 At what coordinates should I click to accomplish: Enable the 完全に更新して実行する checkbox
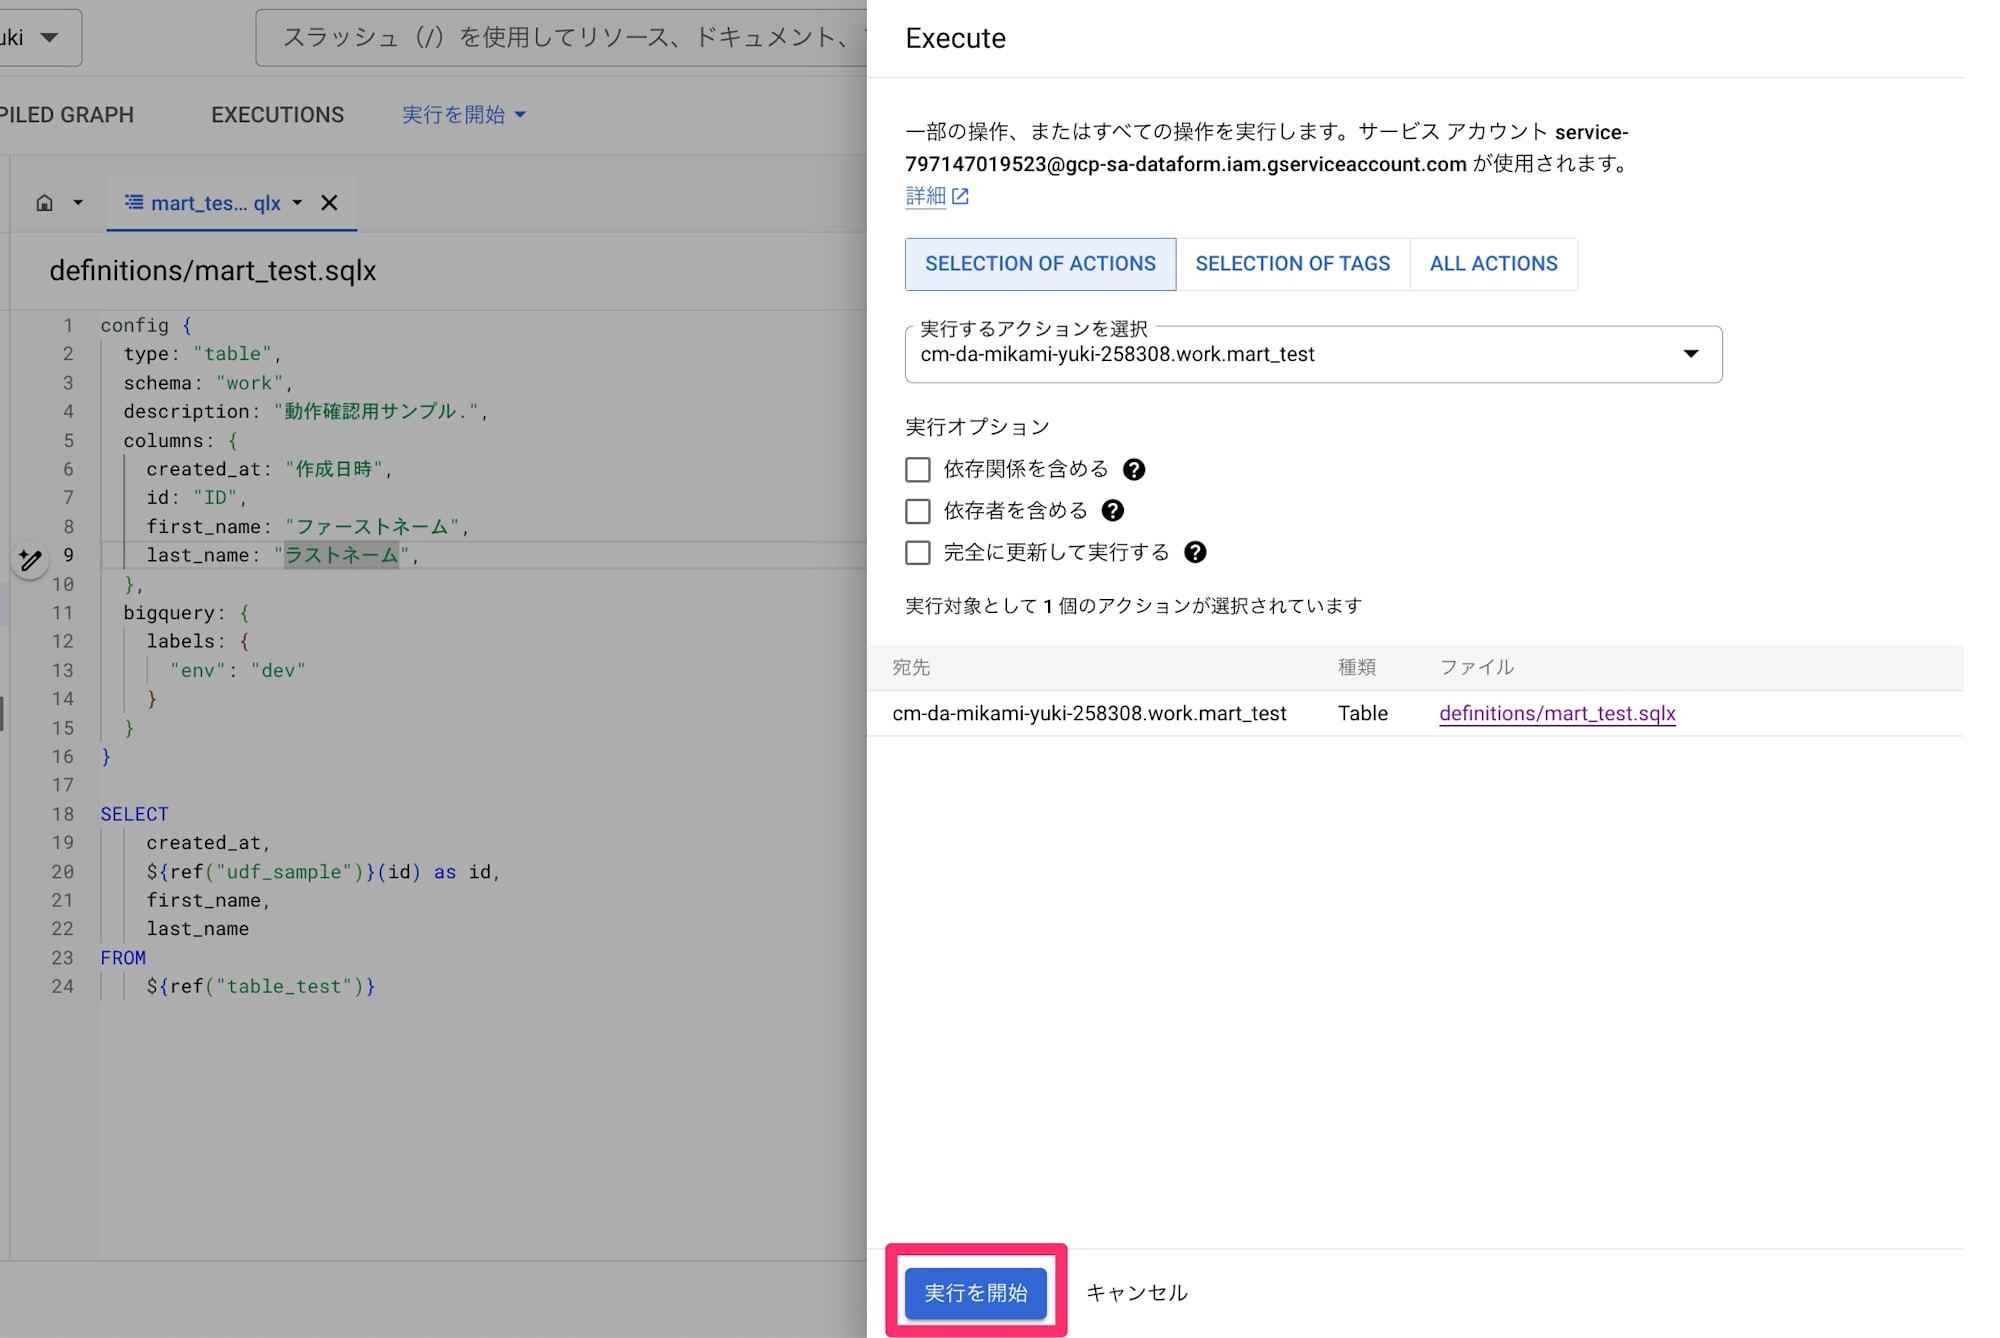coord(917,553)
